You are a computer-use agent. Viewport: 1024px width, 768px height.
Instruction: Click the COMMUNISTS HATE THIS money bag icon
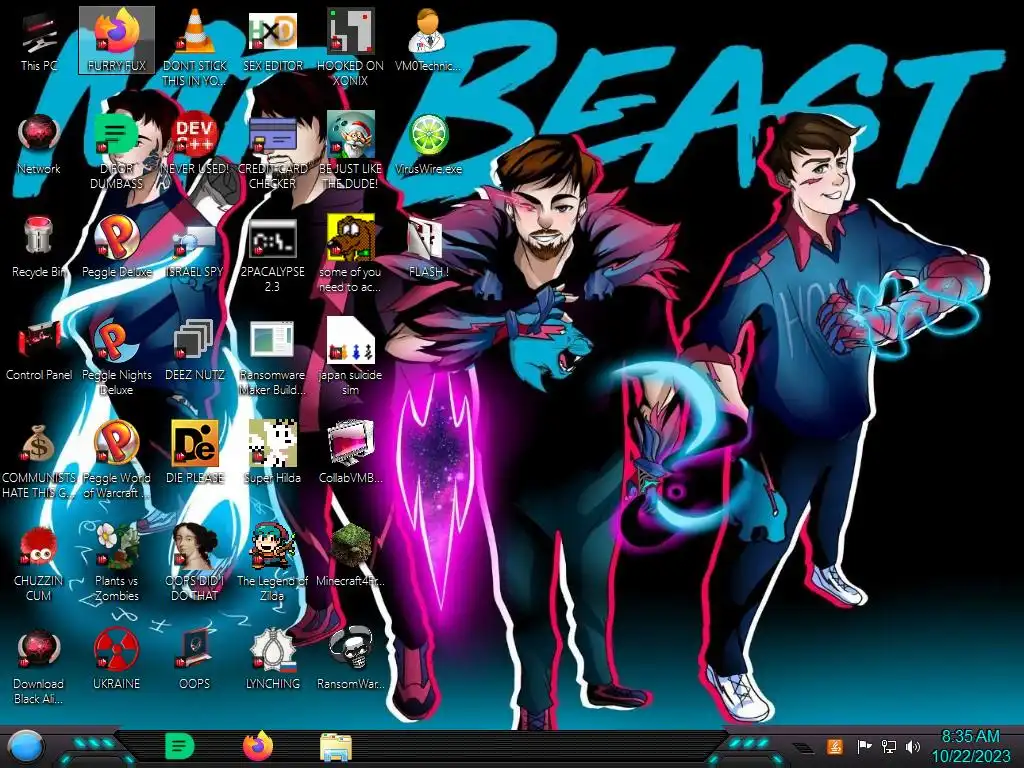pos(39,461)
